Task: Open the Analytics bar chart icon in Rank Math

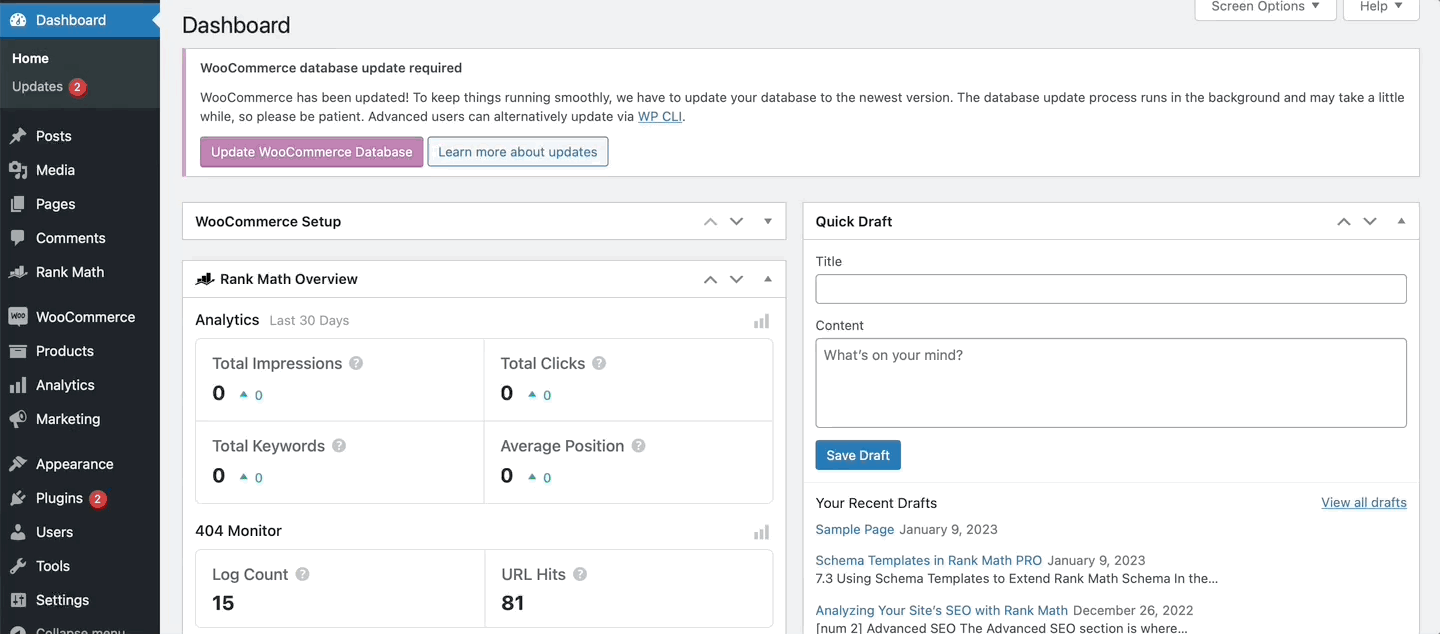Action: [x=761, y=321]
